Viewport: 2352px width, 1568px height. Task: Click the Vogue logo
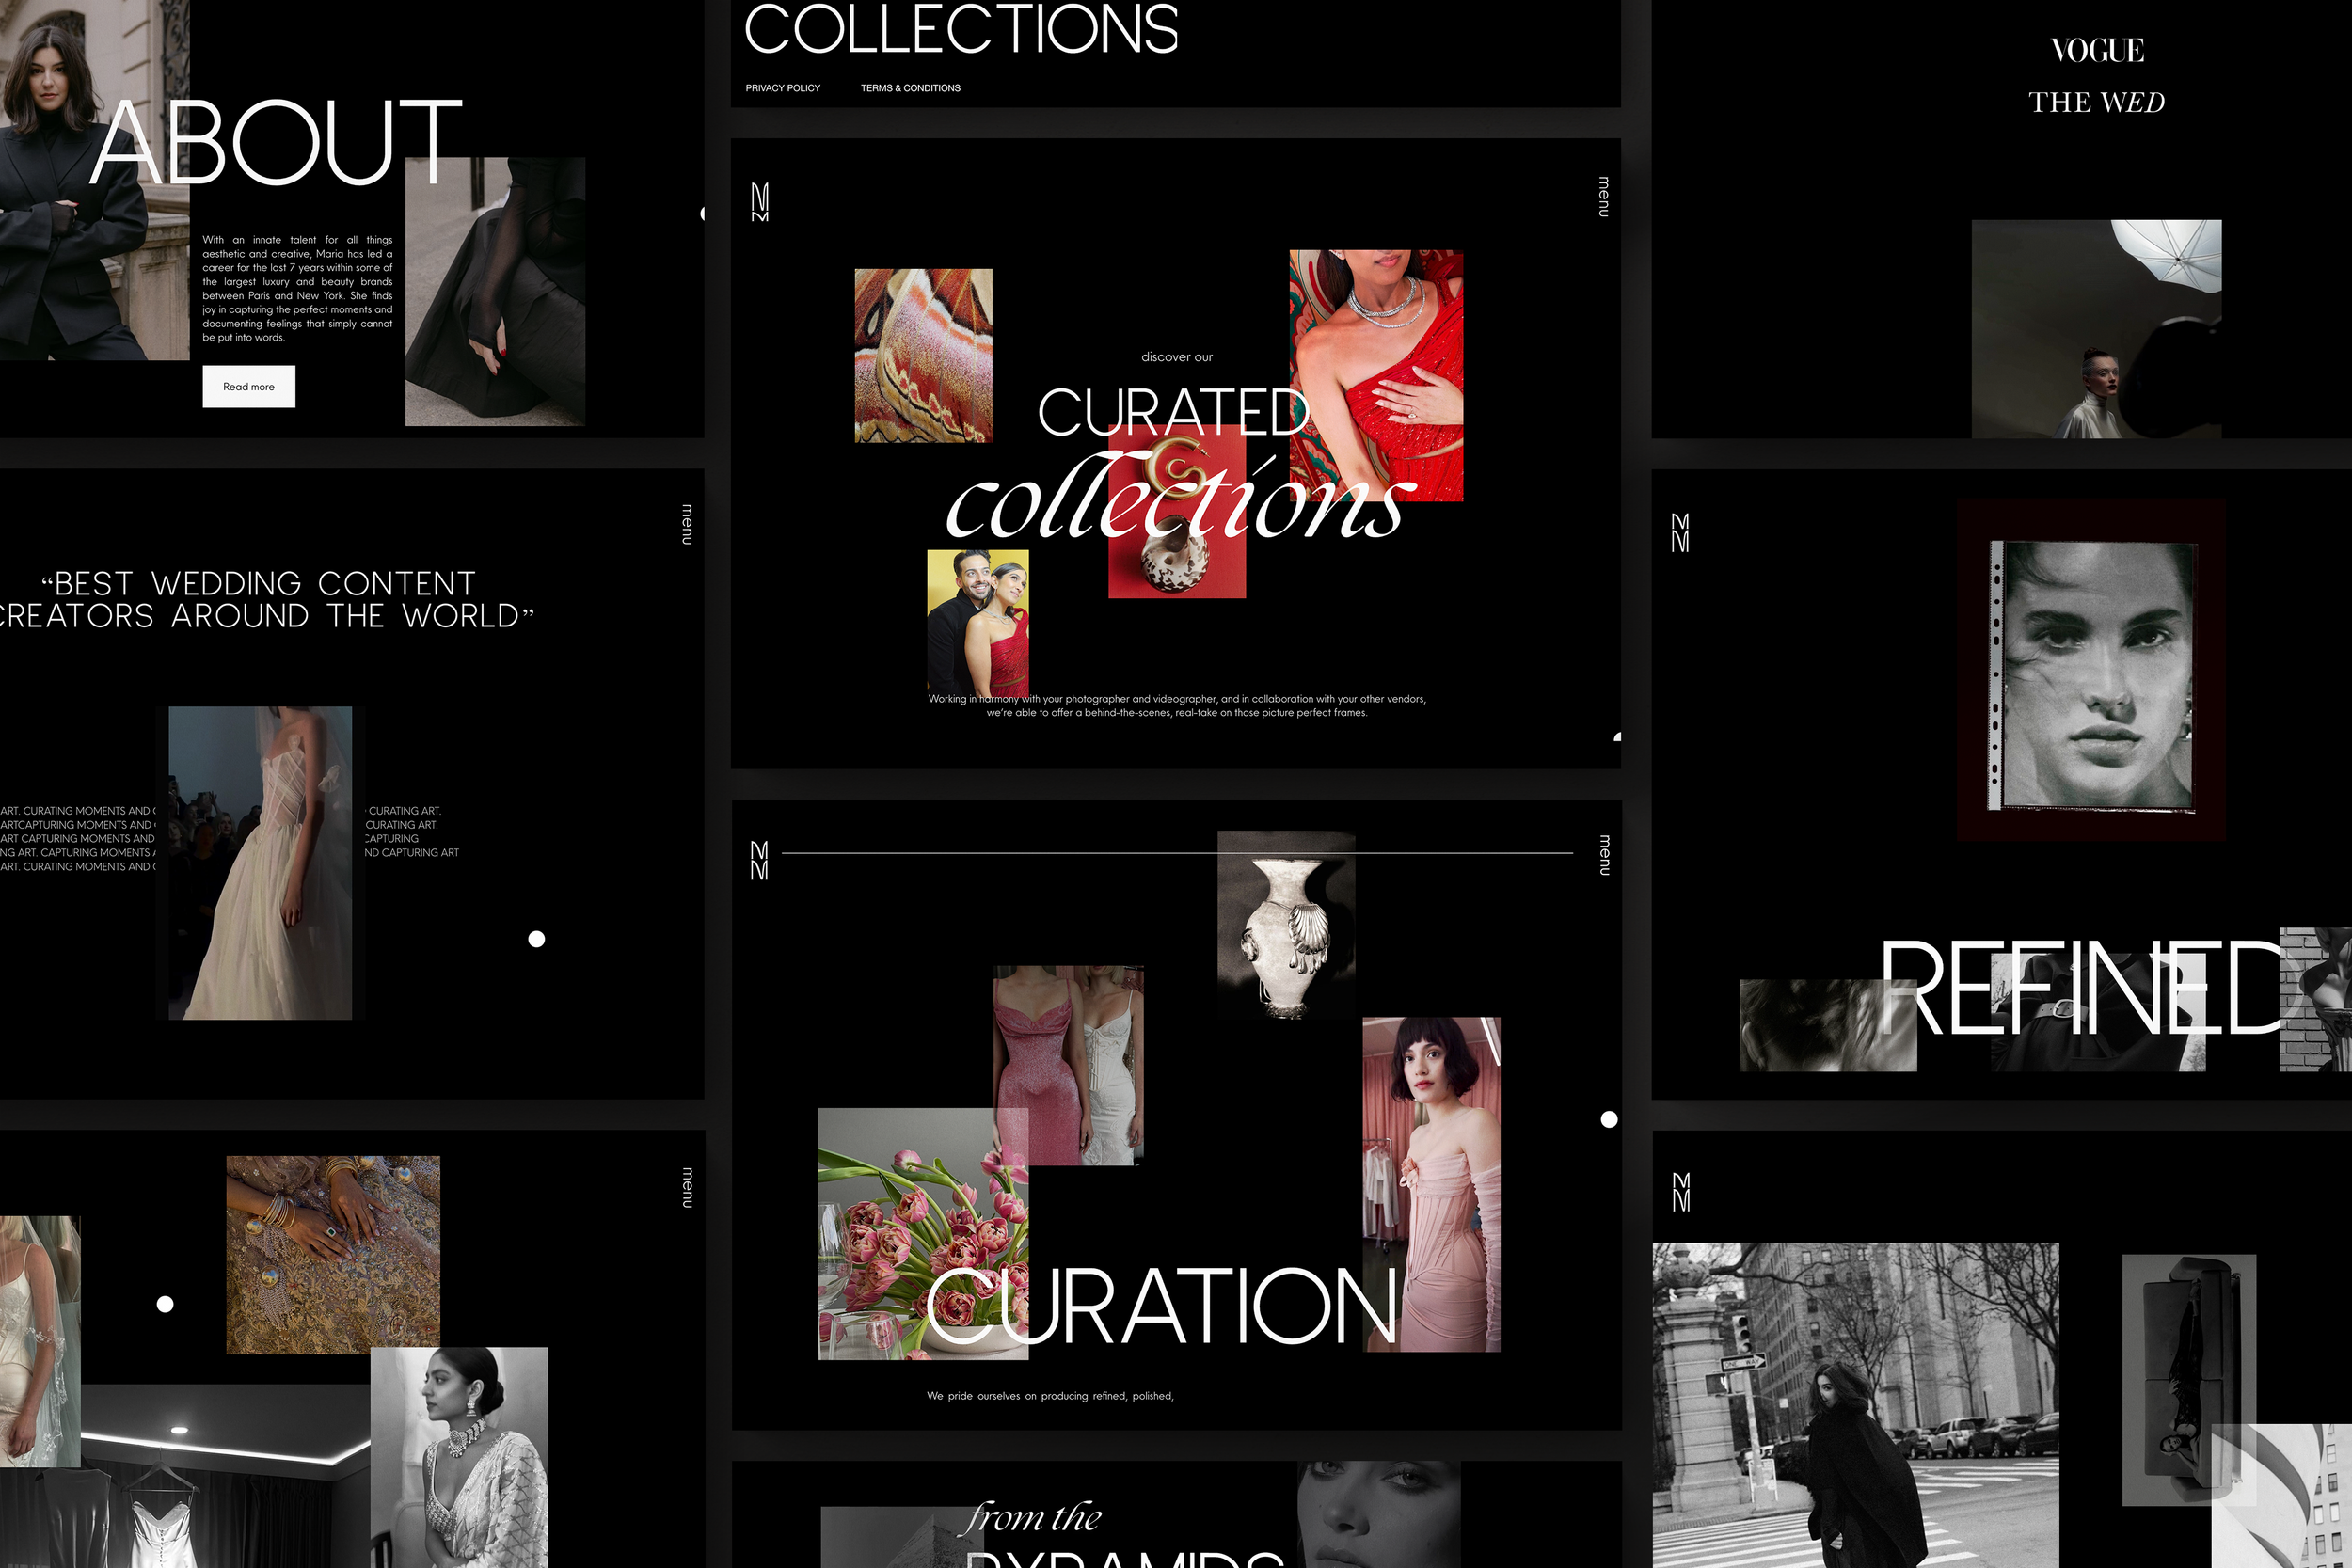(x=2097, y=50)
